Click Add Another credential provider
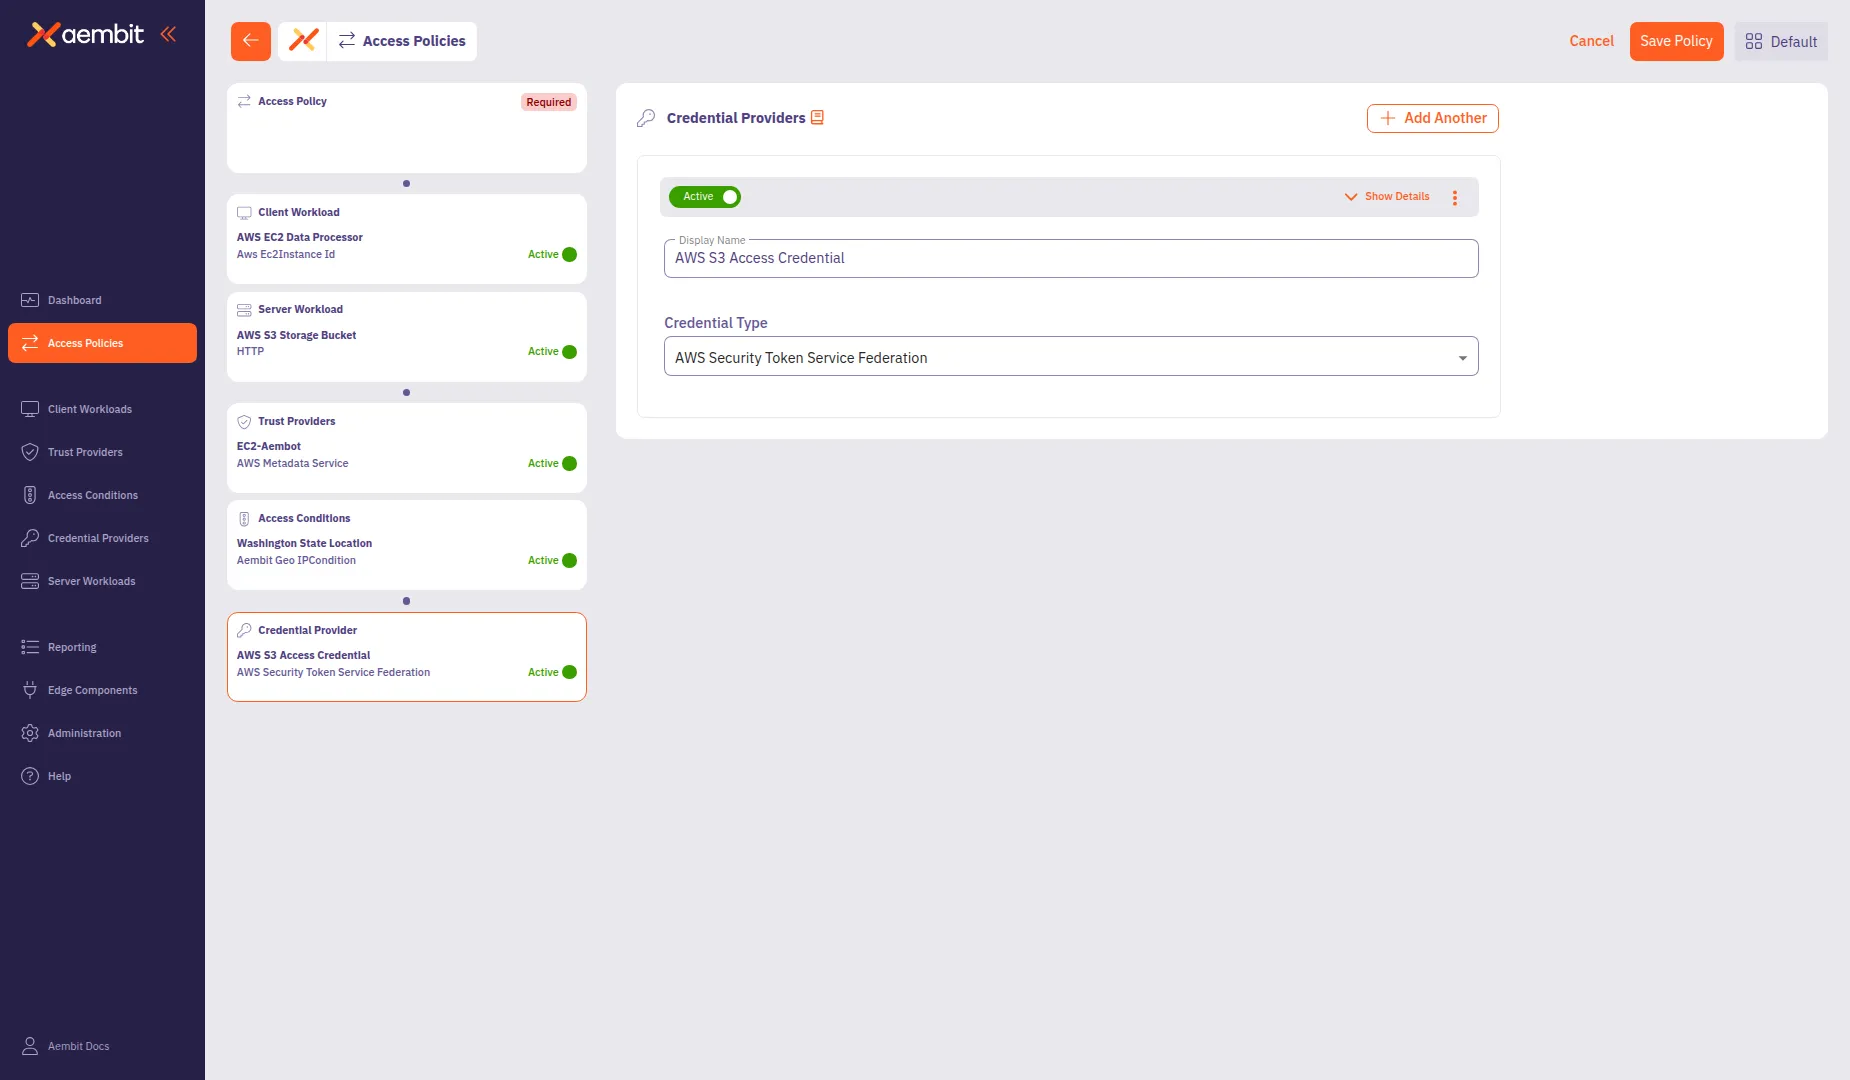Viewport: 1850px width, 1080px height. point(1432,118)
